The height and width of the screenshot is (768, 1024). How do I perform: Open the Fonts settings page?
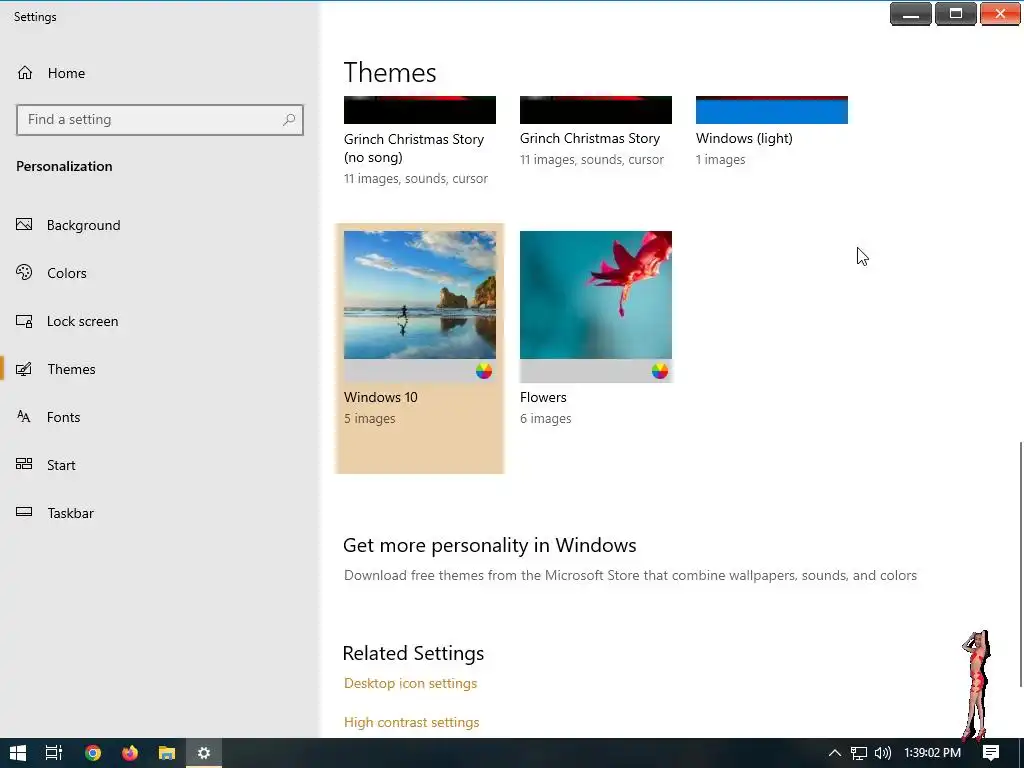[63, 417]
